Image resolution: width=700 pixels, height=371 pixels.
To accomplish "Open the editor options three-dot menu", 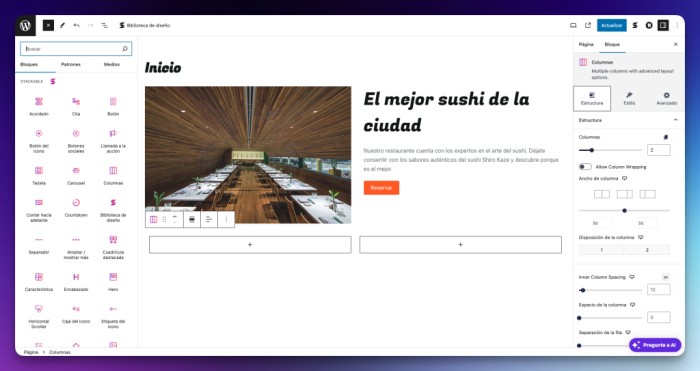I will 677,25.
